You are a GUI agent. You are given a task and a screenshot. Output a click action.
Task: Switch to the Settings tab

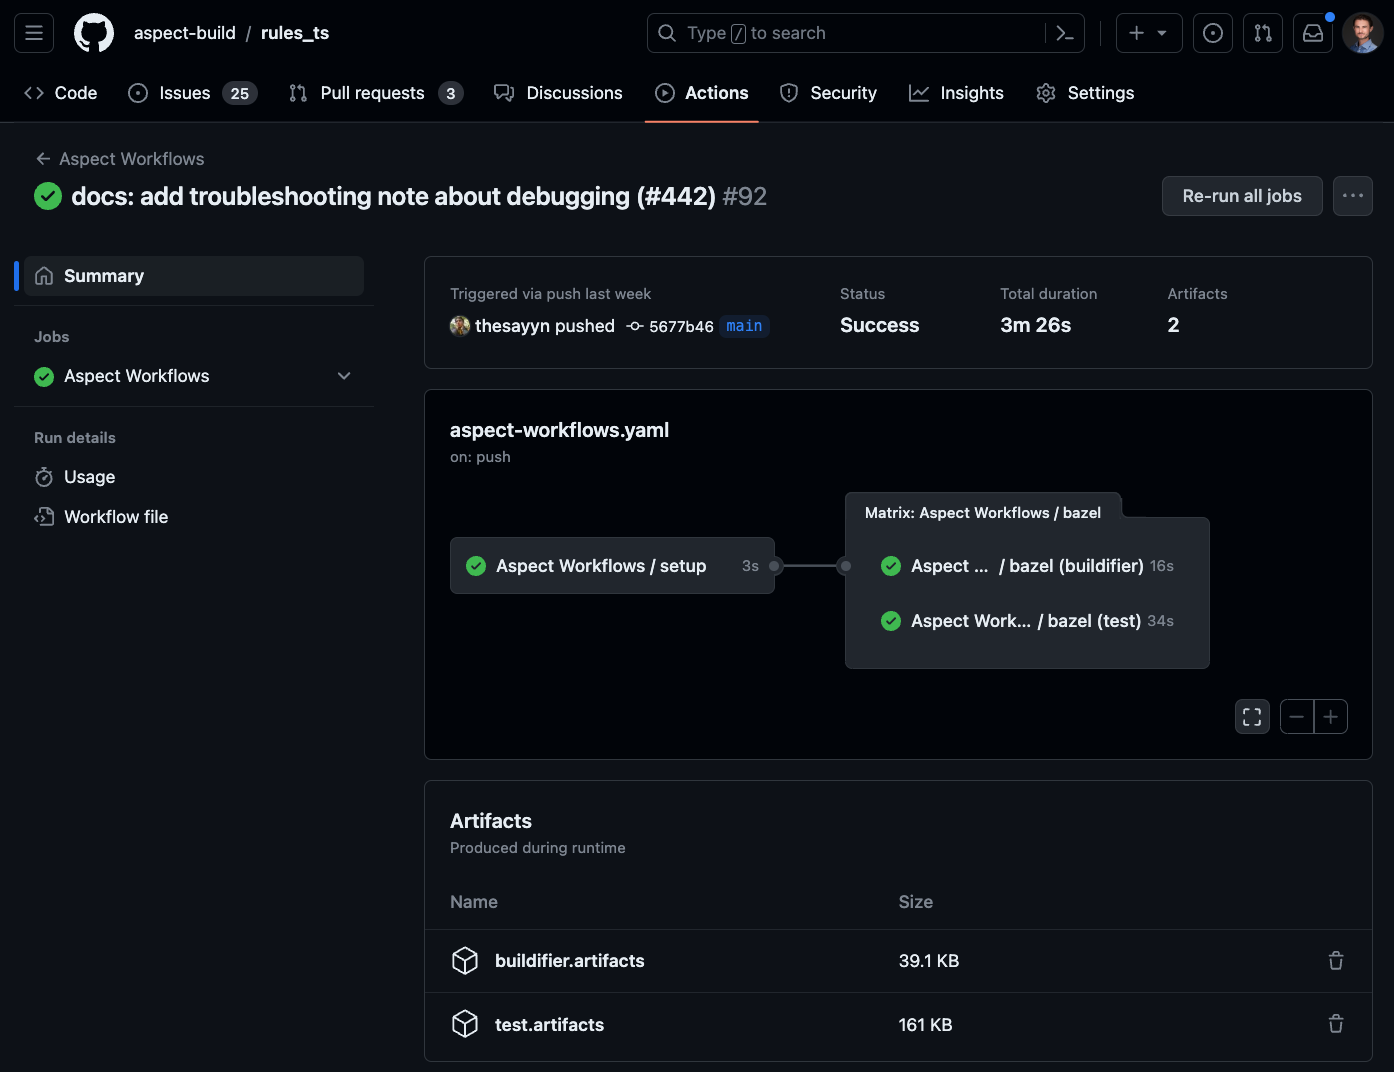[1085, 93]
